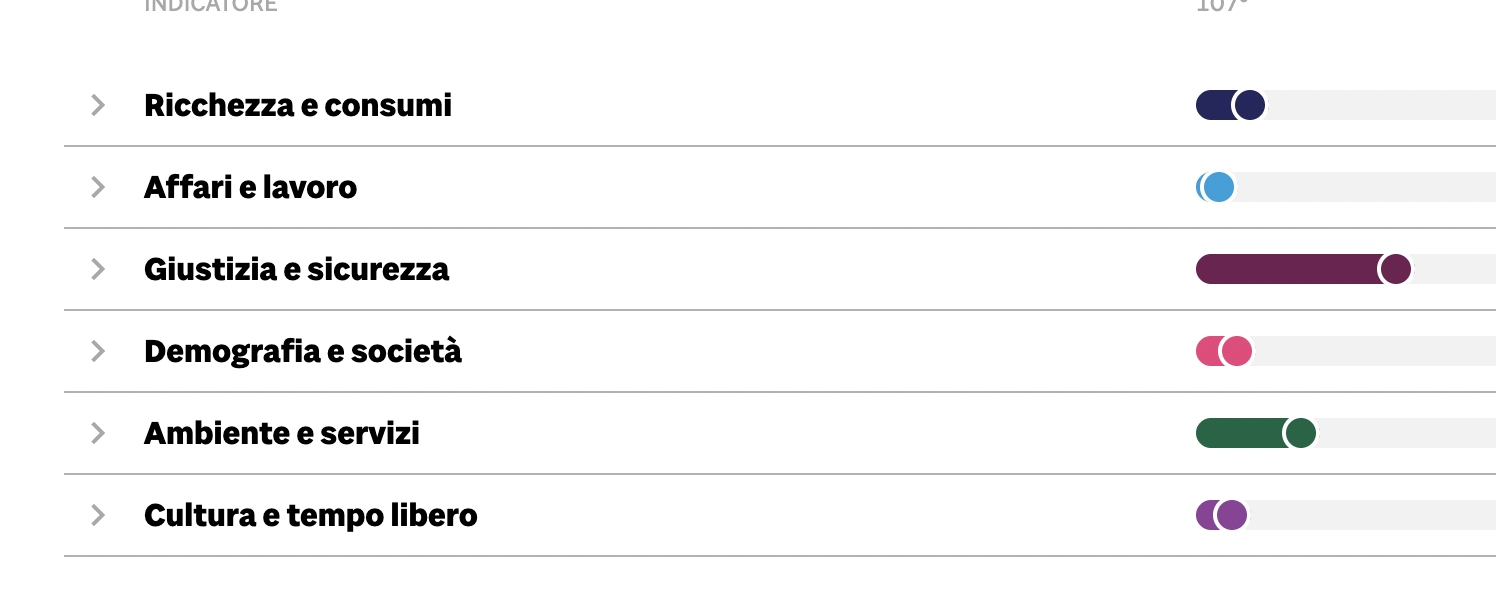Click the light blue Affari bar knob
Viewport: 1496px width, 606px height.
tap(1218, 187)
